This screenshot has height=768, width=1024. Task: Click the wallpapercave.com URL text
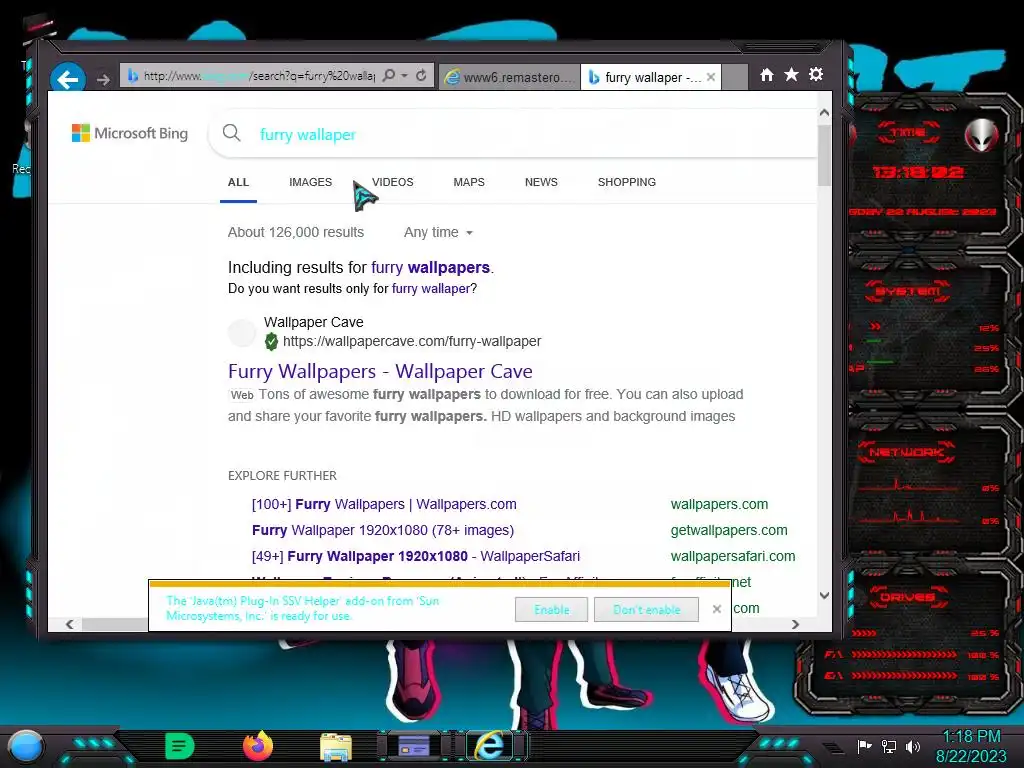pyautogui.click(x=411, y=342)
